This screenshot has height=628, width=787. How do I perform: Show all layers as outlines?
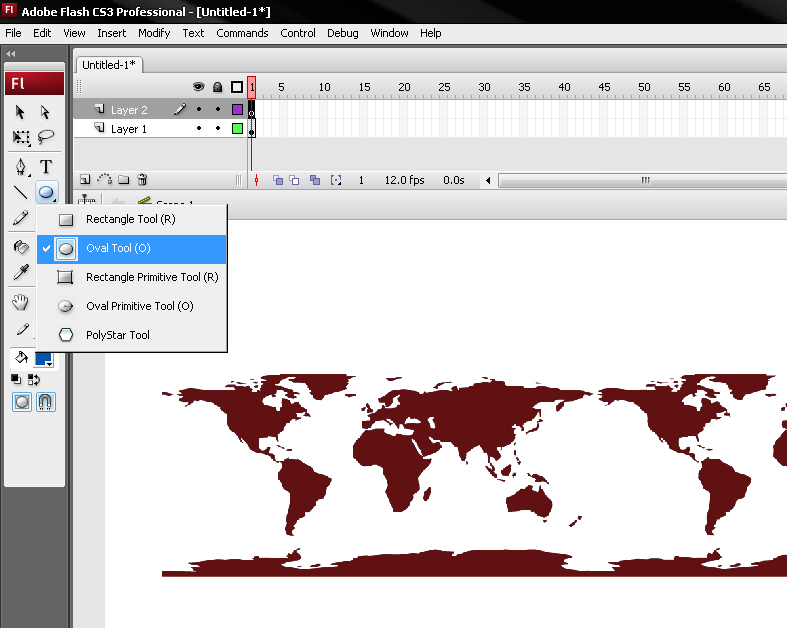pos(237,87)
